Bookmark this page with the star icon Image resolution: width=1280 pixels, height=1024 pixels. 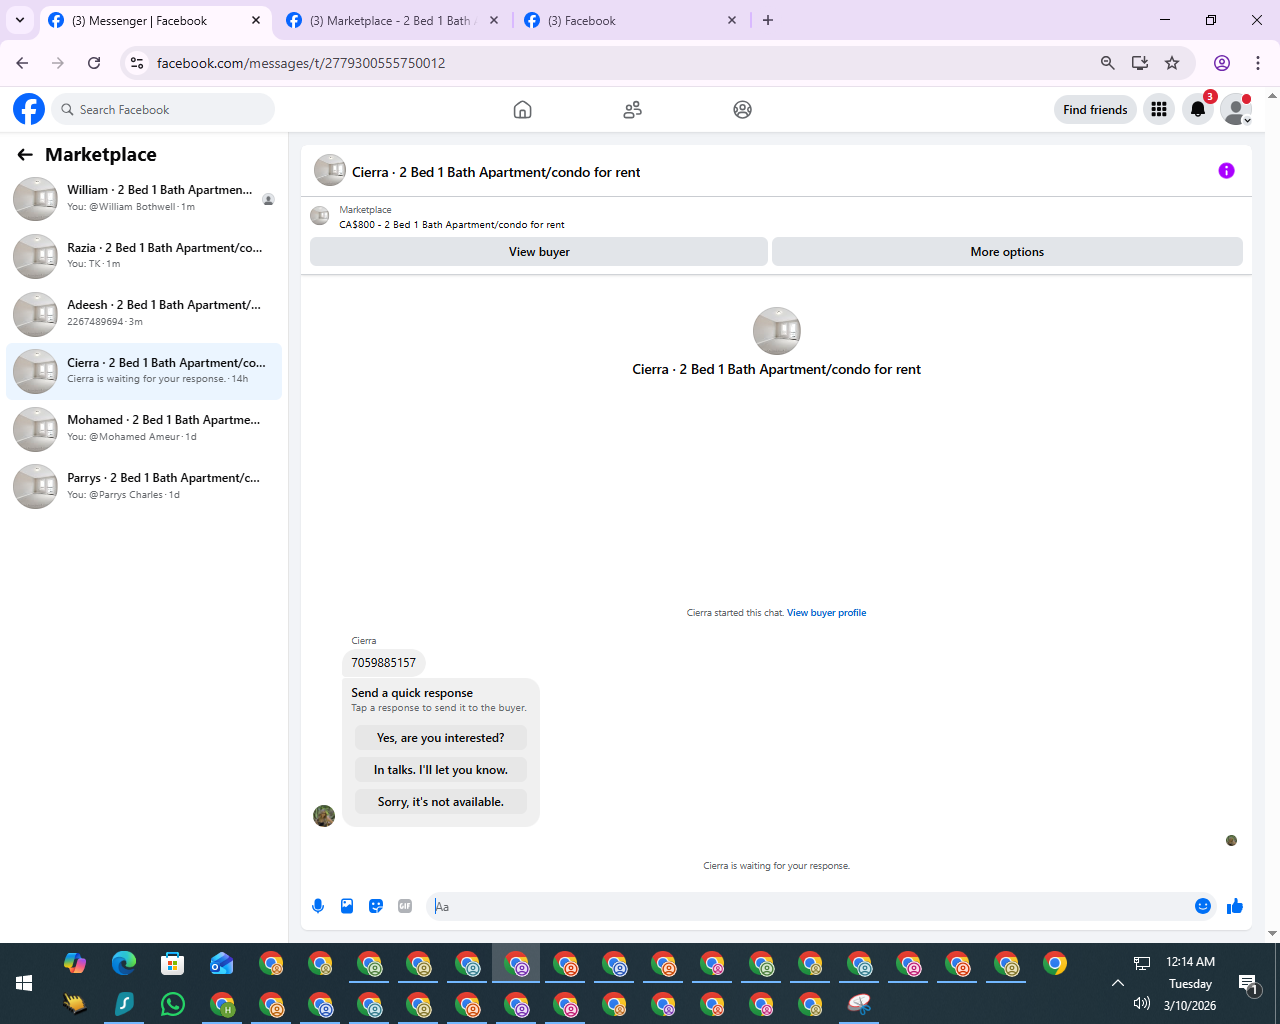pyautogui.click(x=1172, y=63)
